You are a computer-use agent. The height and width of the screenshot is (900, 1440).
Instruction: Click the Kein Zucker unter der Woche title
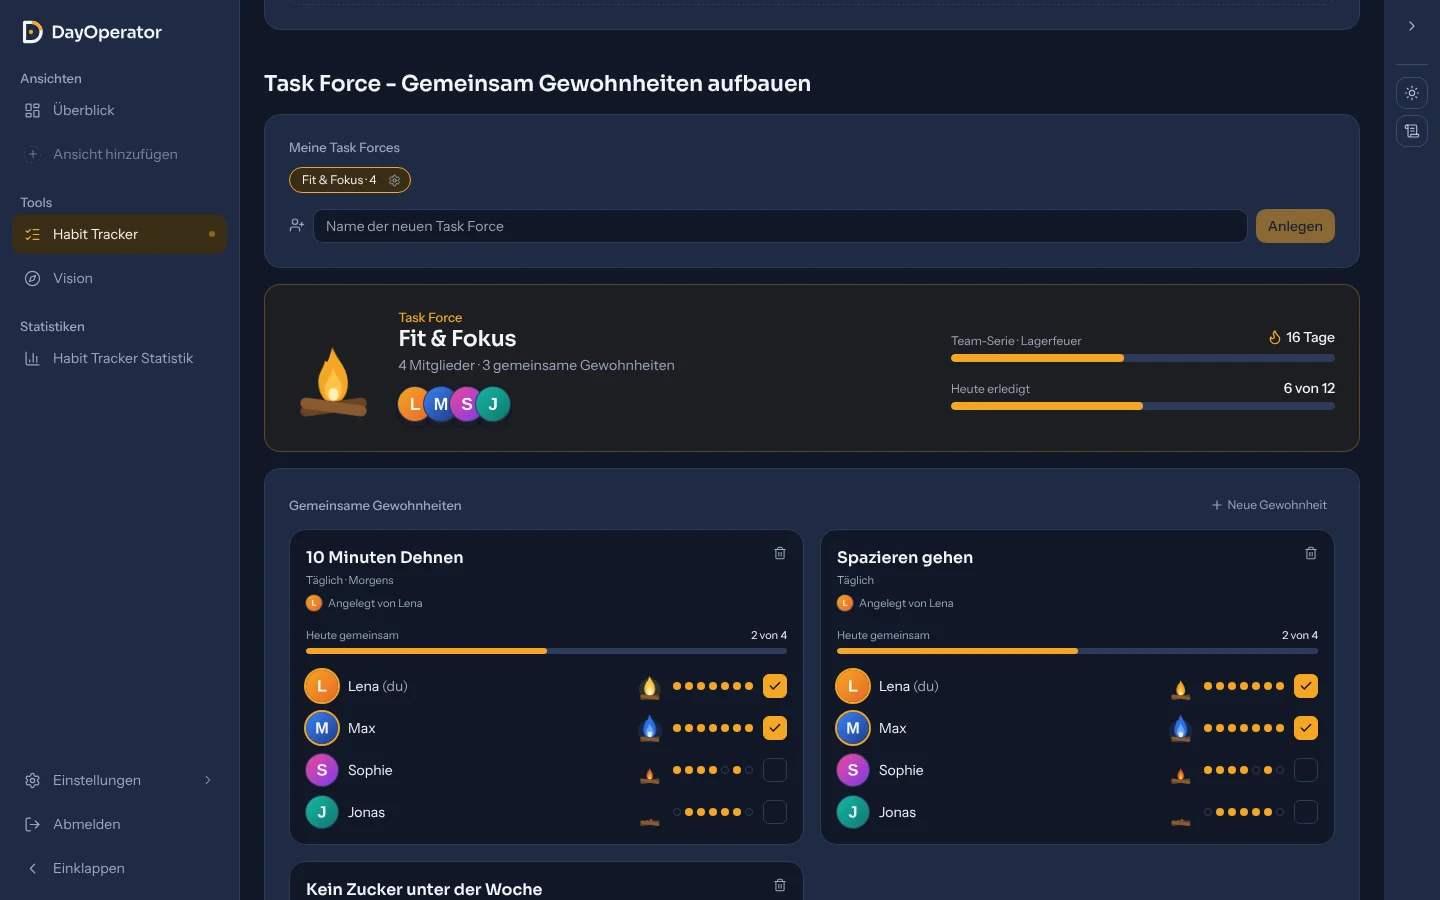(424, 889)
